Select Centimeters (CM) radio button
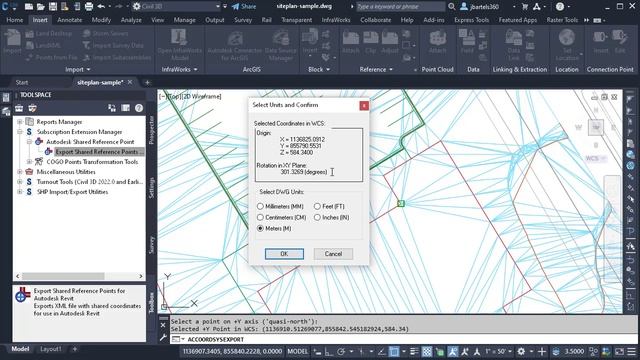Viewport: 640px width, 360px height. (260, 218)
